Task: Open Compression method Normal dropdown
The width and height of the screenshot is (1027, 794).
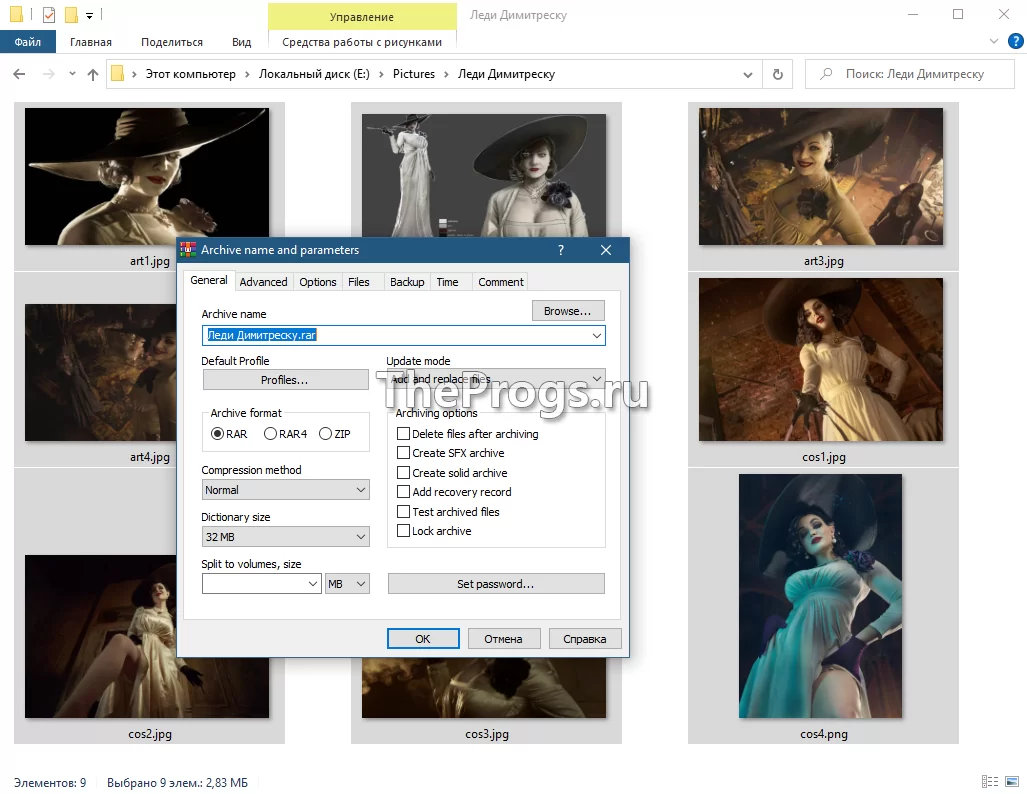Action: point(286,490)
